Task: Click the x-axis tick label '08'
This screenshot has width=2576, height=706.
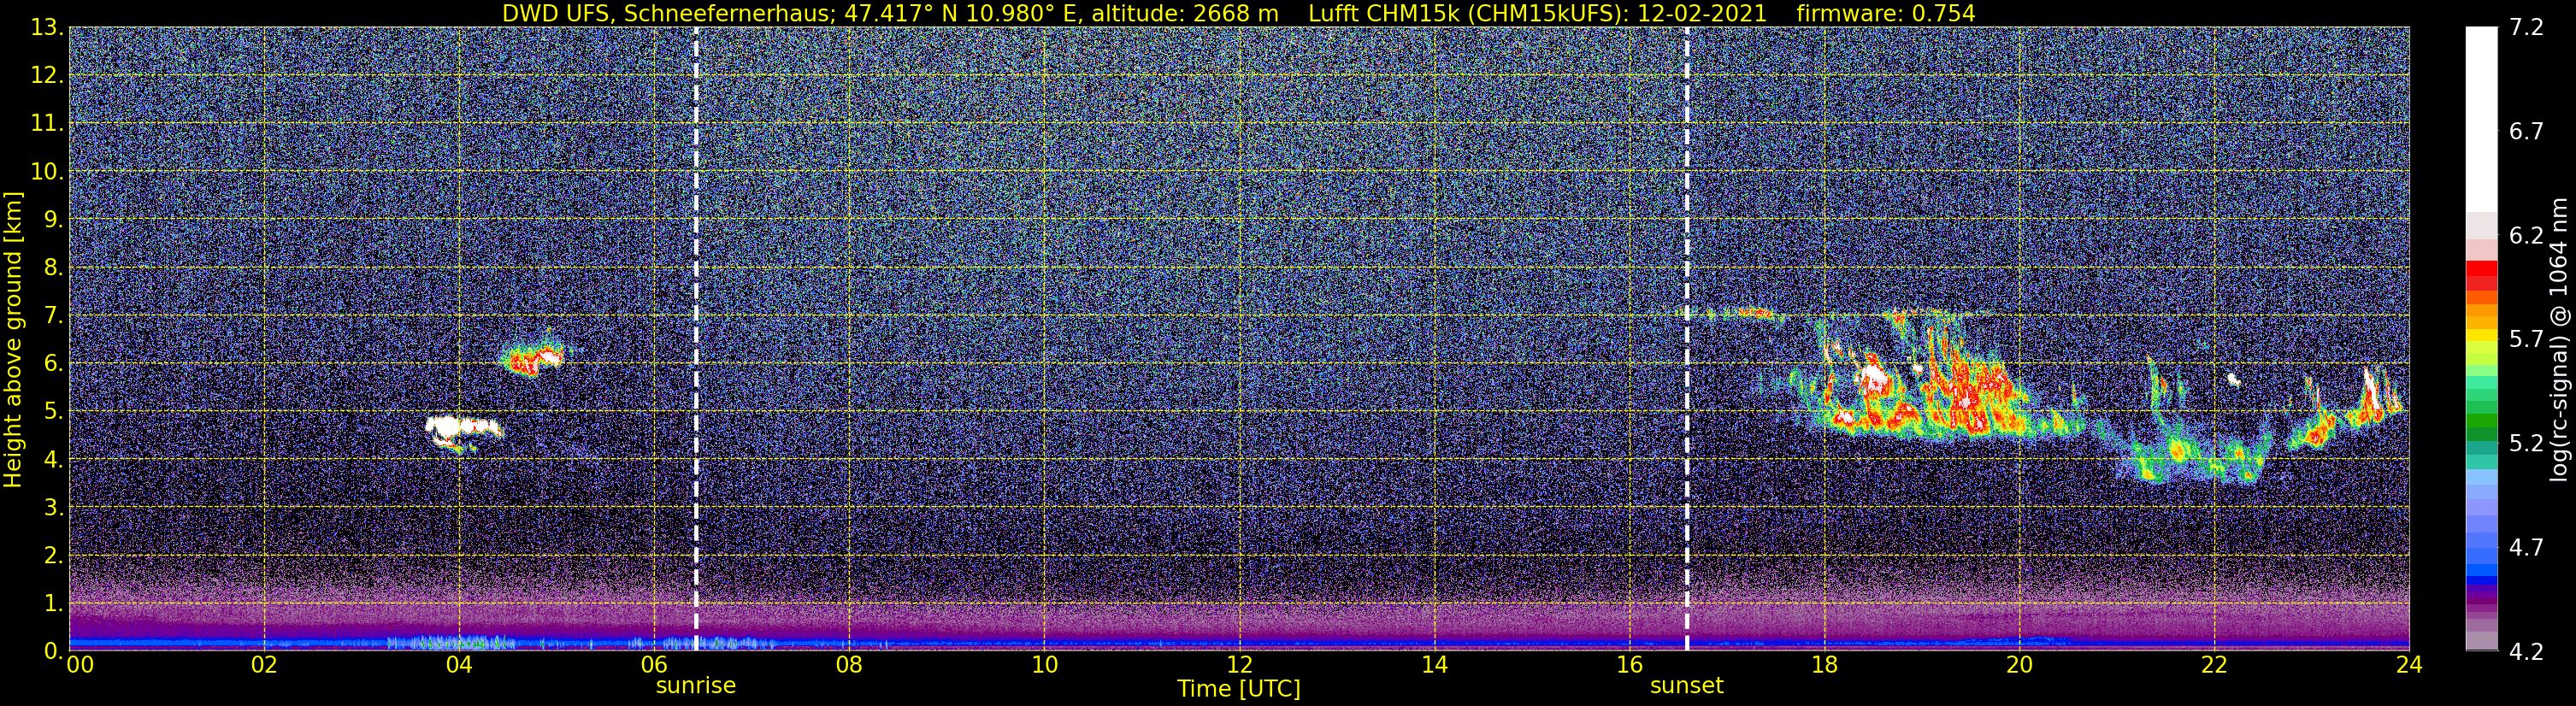Action: 849,666
